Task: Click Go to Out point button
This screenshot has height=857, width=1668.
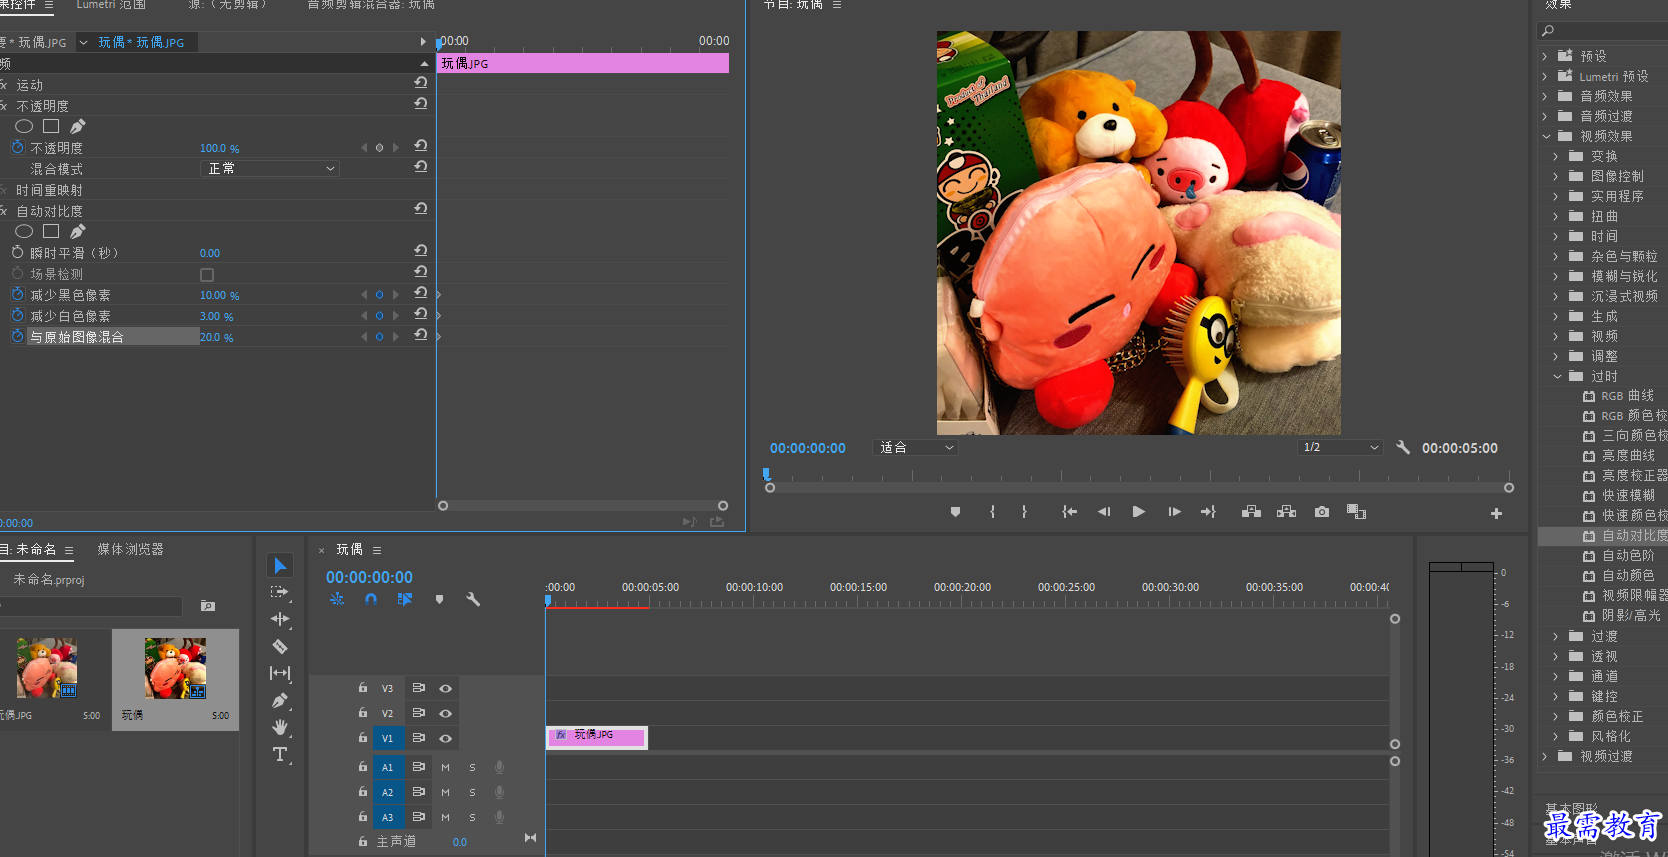Action: [1208, 512]
